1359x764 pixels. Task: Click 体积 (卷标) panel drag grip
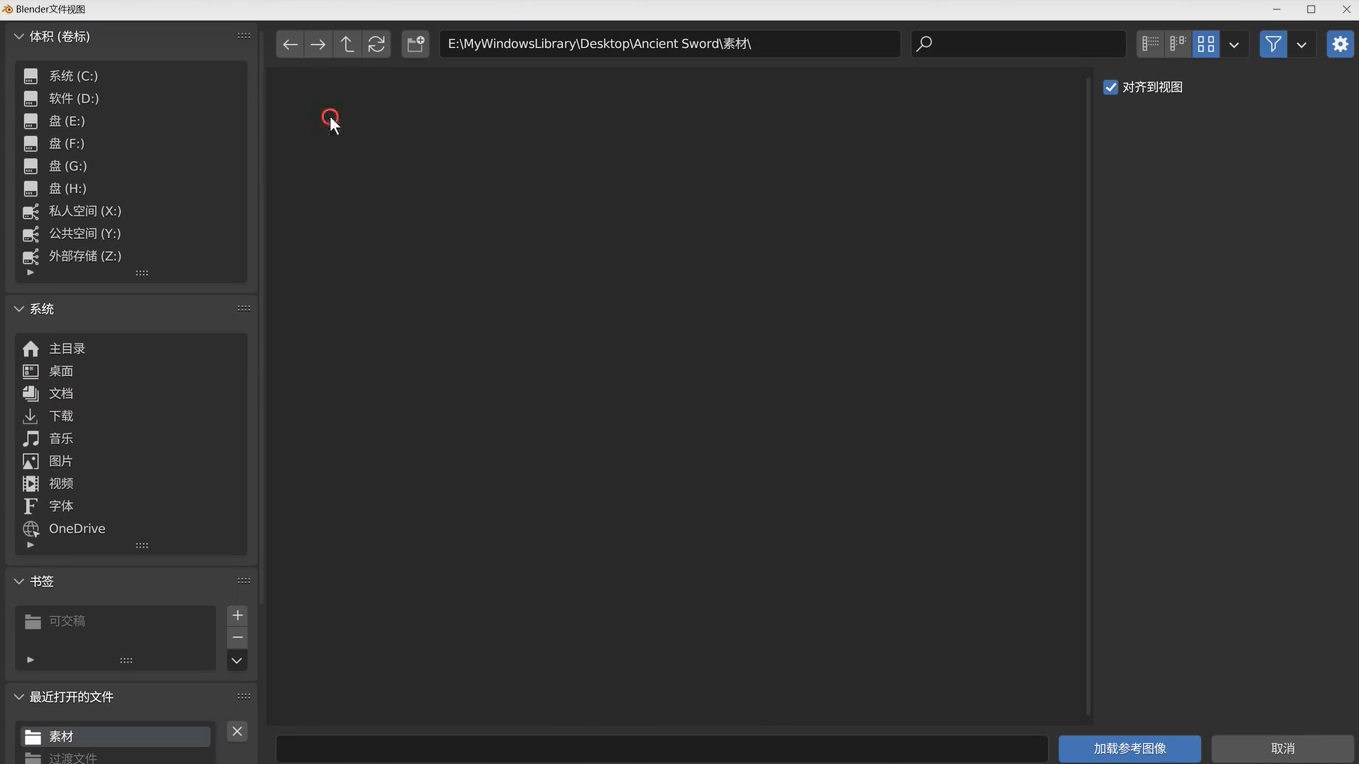coord(244,36)
